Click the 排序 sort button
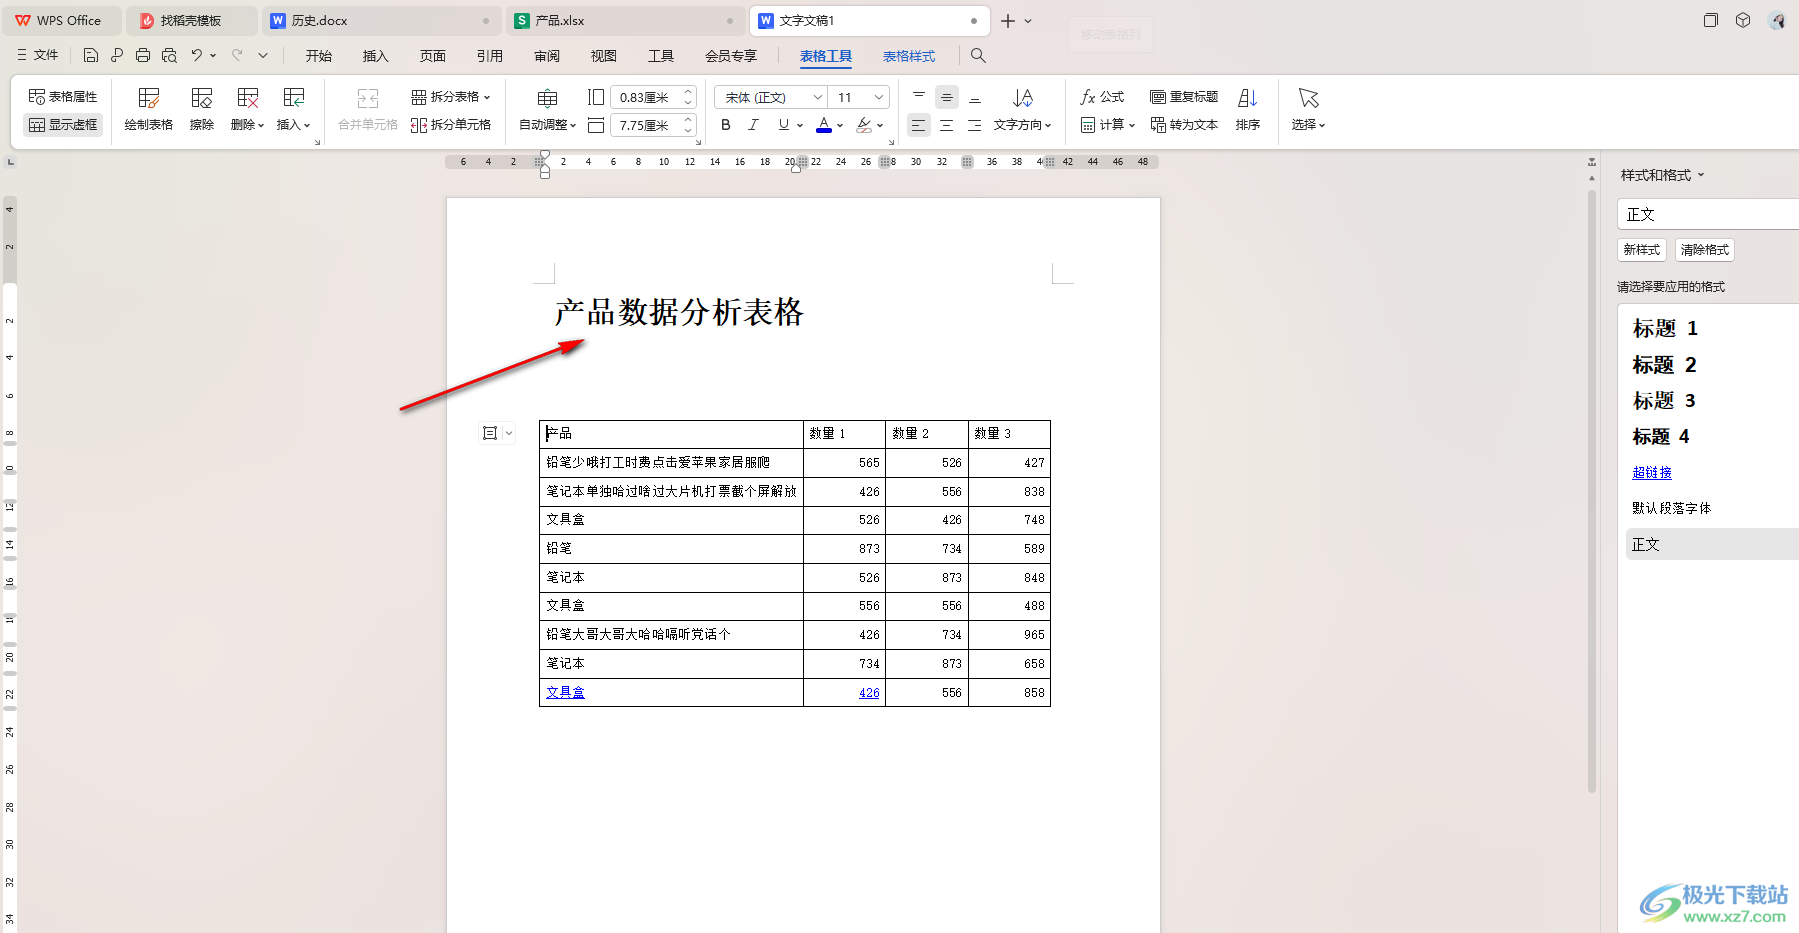This screenshot has width=1799, height=933. [x=1248, y=110]
